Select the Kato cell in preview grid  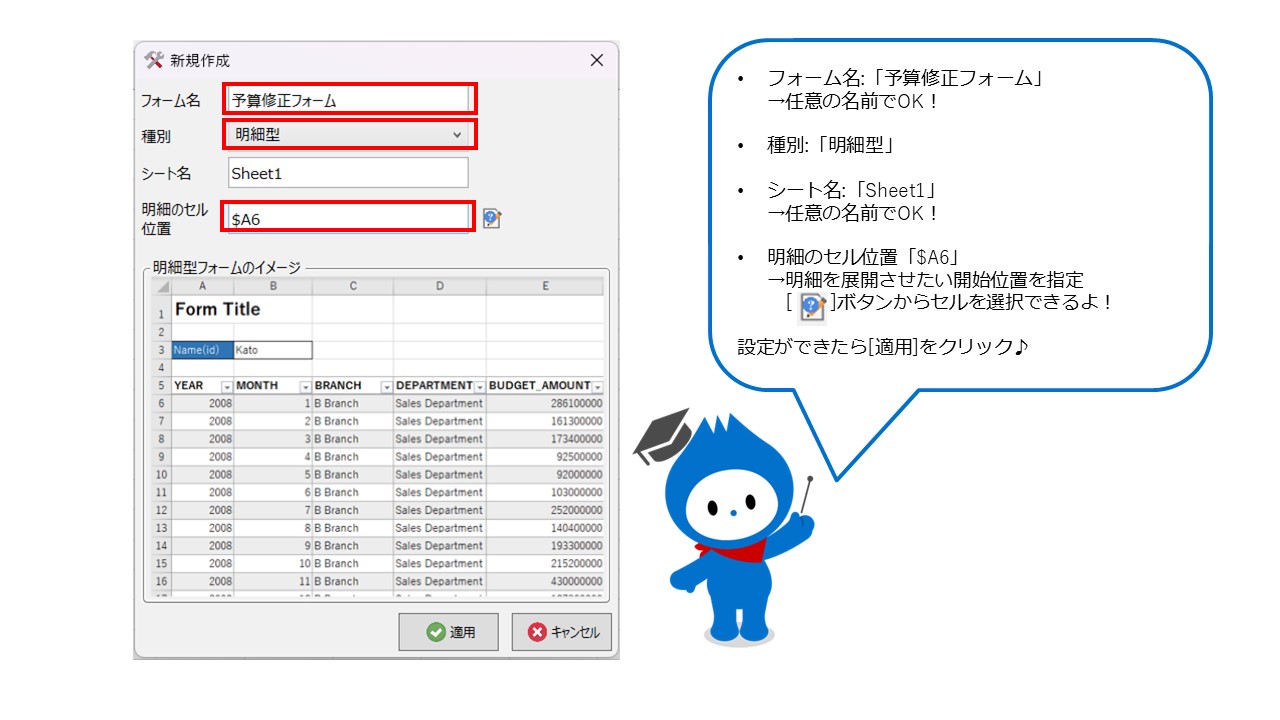tap(272, 350)
